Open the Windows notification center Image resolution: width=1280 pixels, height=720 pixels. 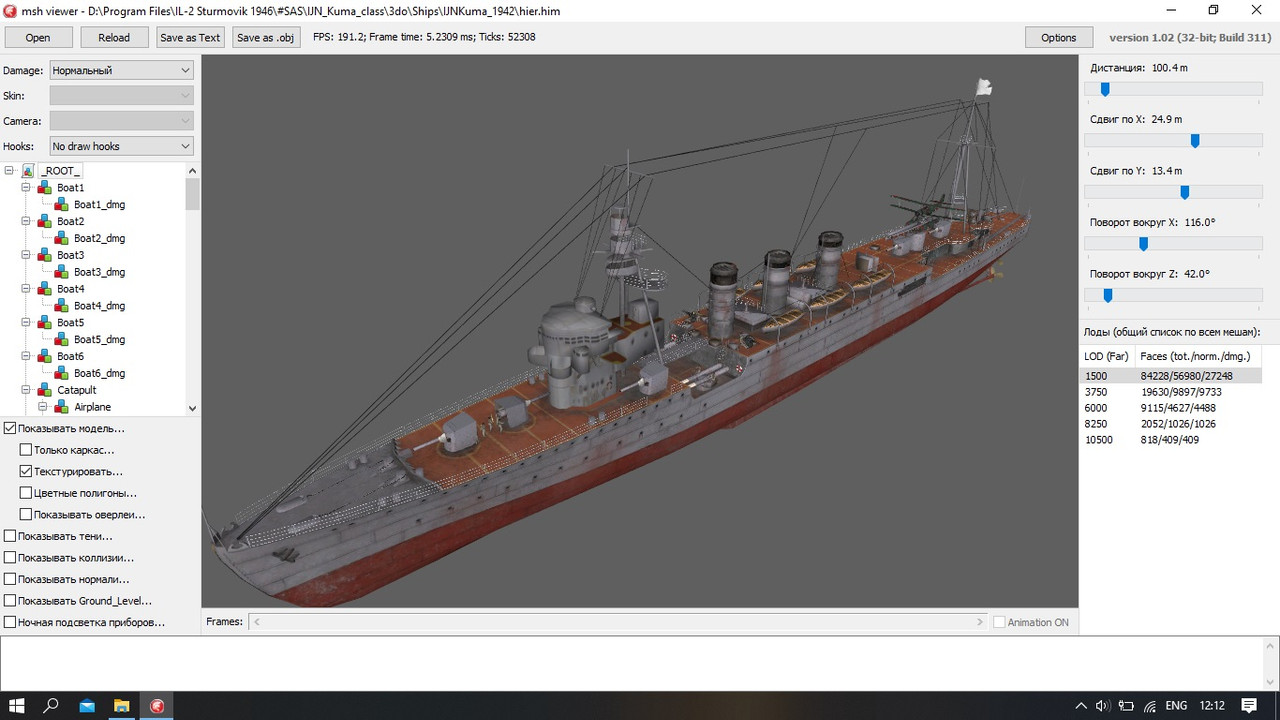pyautogui.click(x=1249, y=706)
